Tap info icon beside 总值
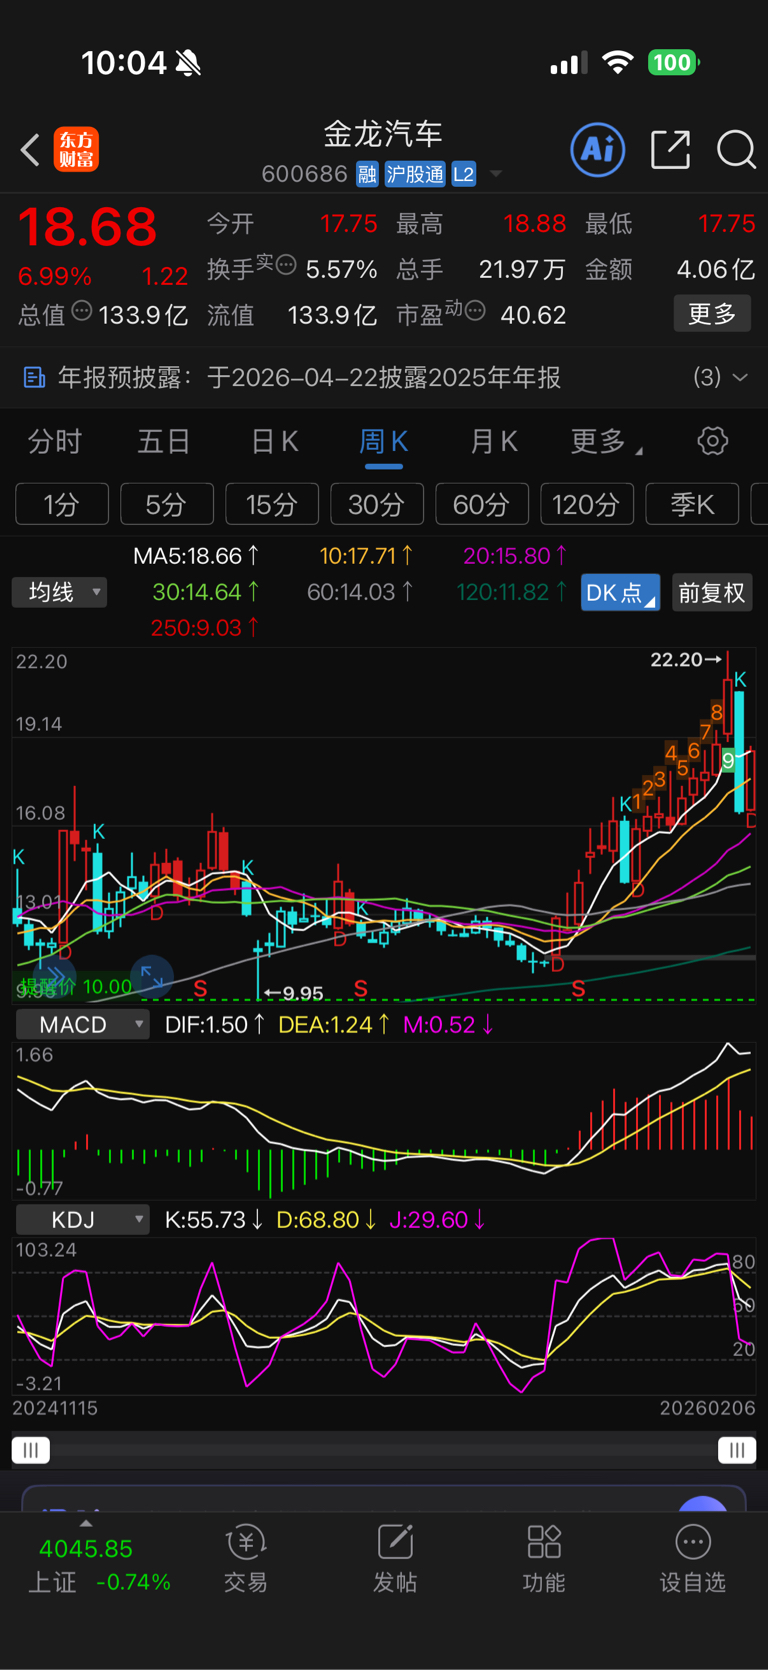Screen dimensions: 768x1670 [82, 311]
